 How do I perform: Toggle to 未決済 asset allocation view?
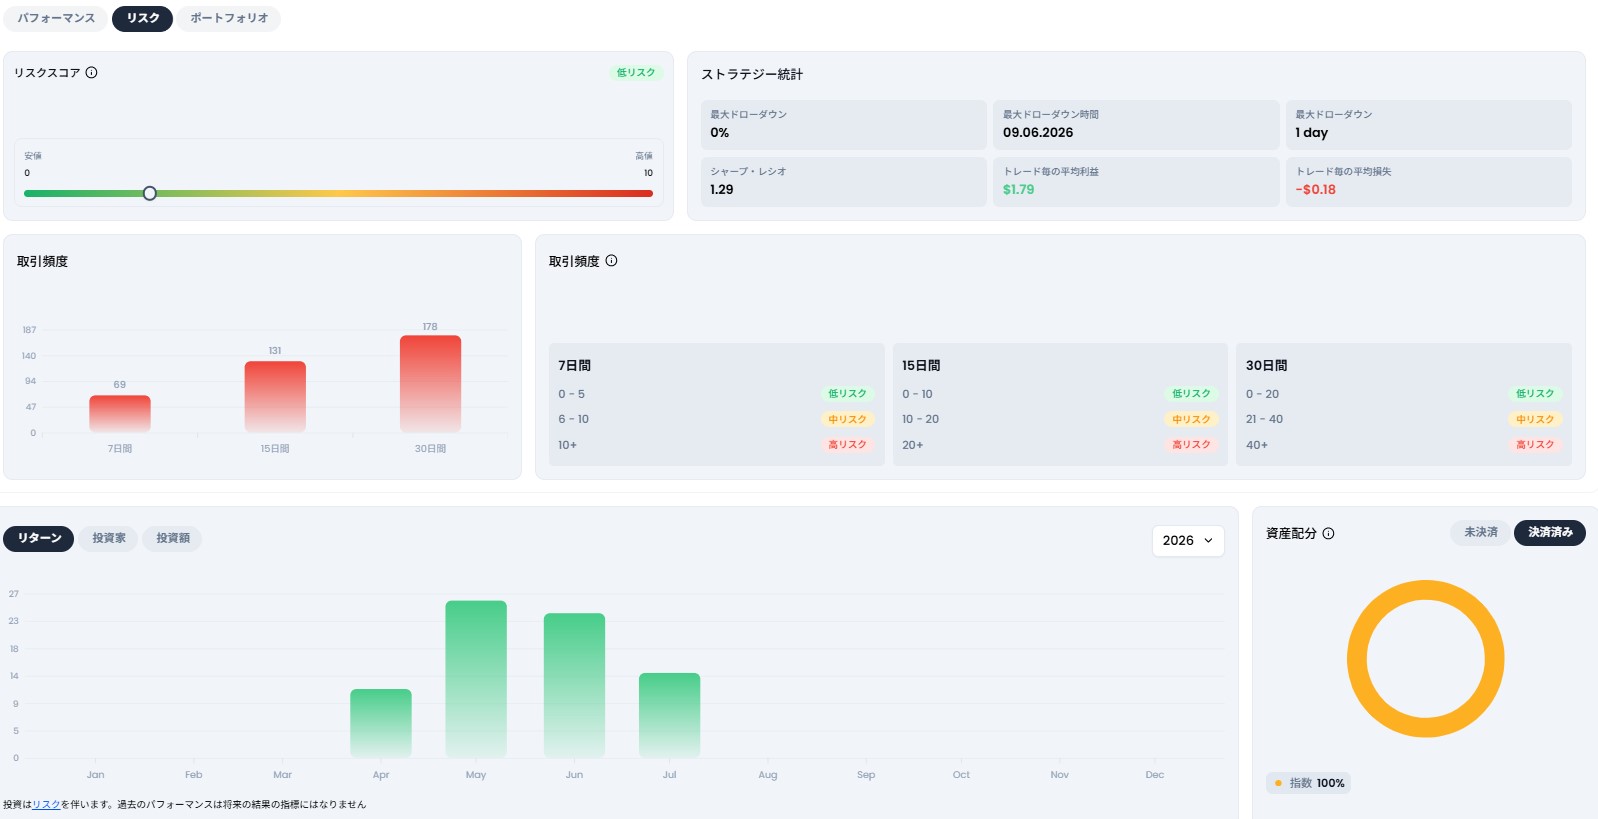1480,532
